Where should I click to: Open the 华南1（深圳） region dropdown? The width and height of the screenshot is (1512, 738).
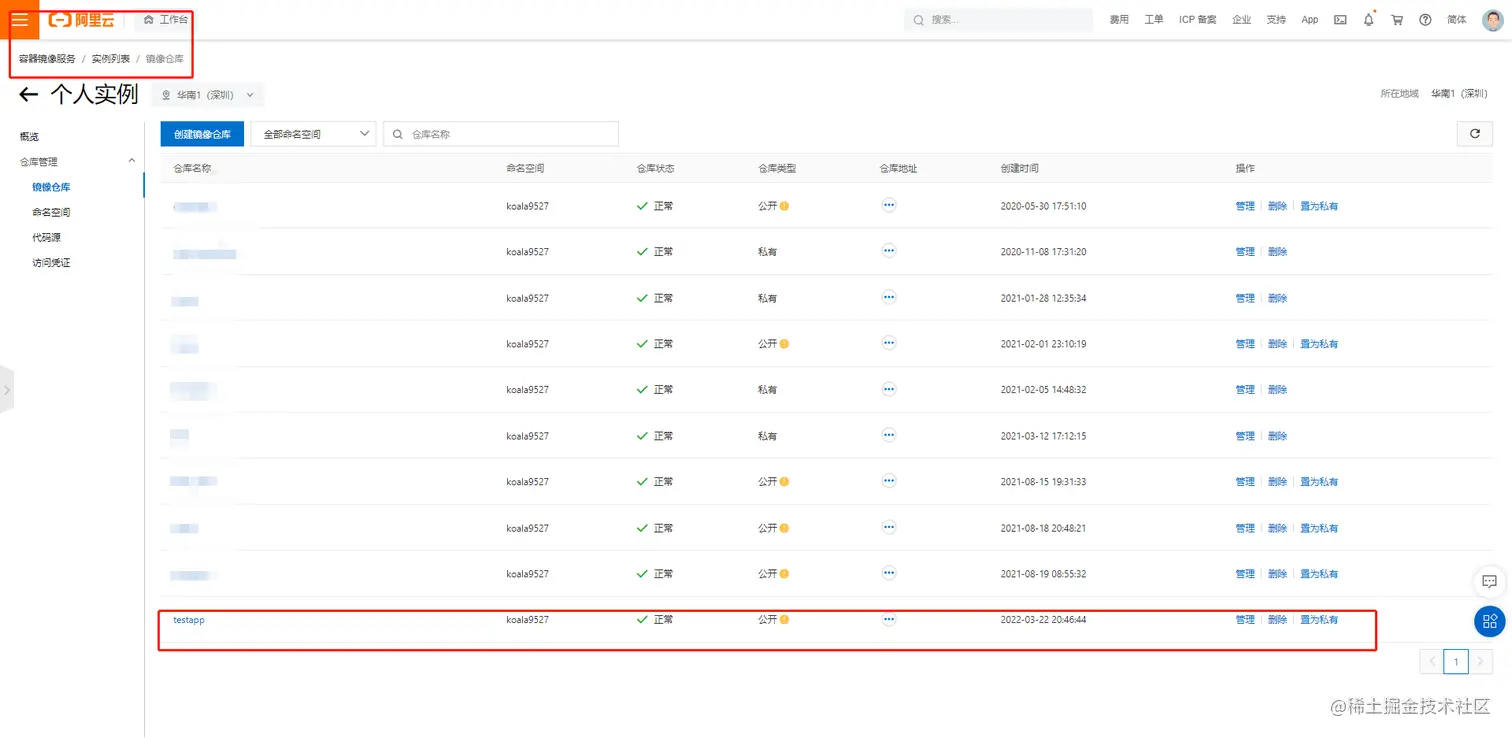pyautogui.click(x=208, y=95)
